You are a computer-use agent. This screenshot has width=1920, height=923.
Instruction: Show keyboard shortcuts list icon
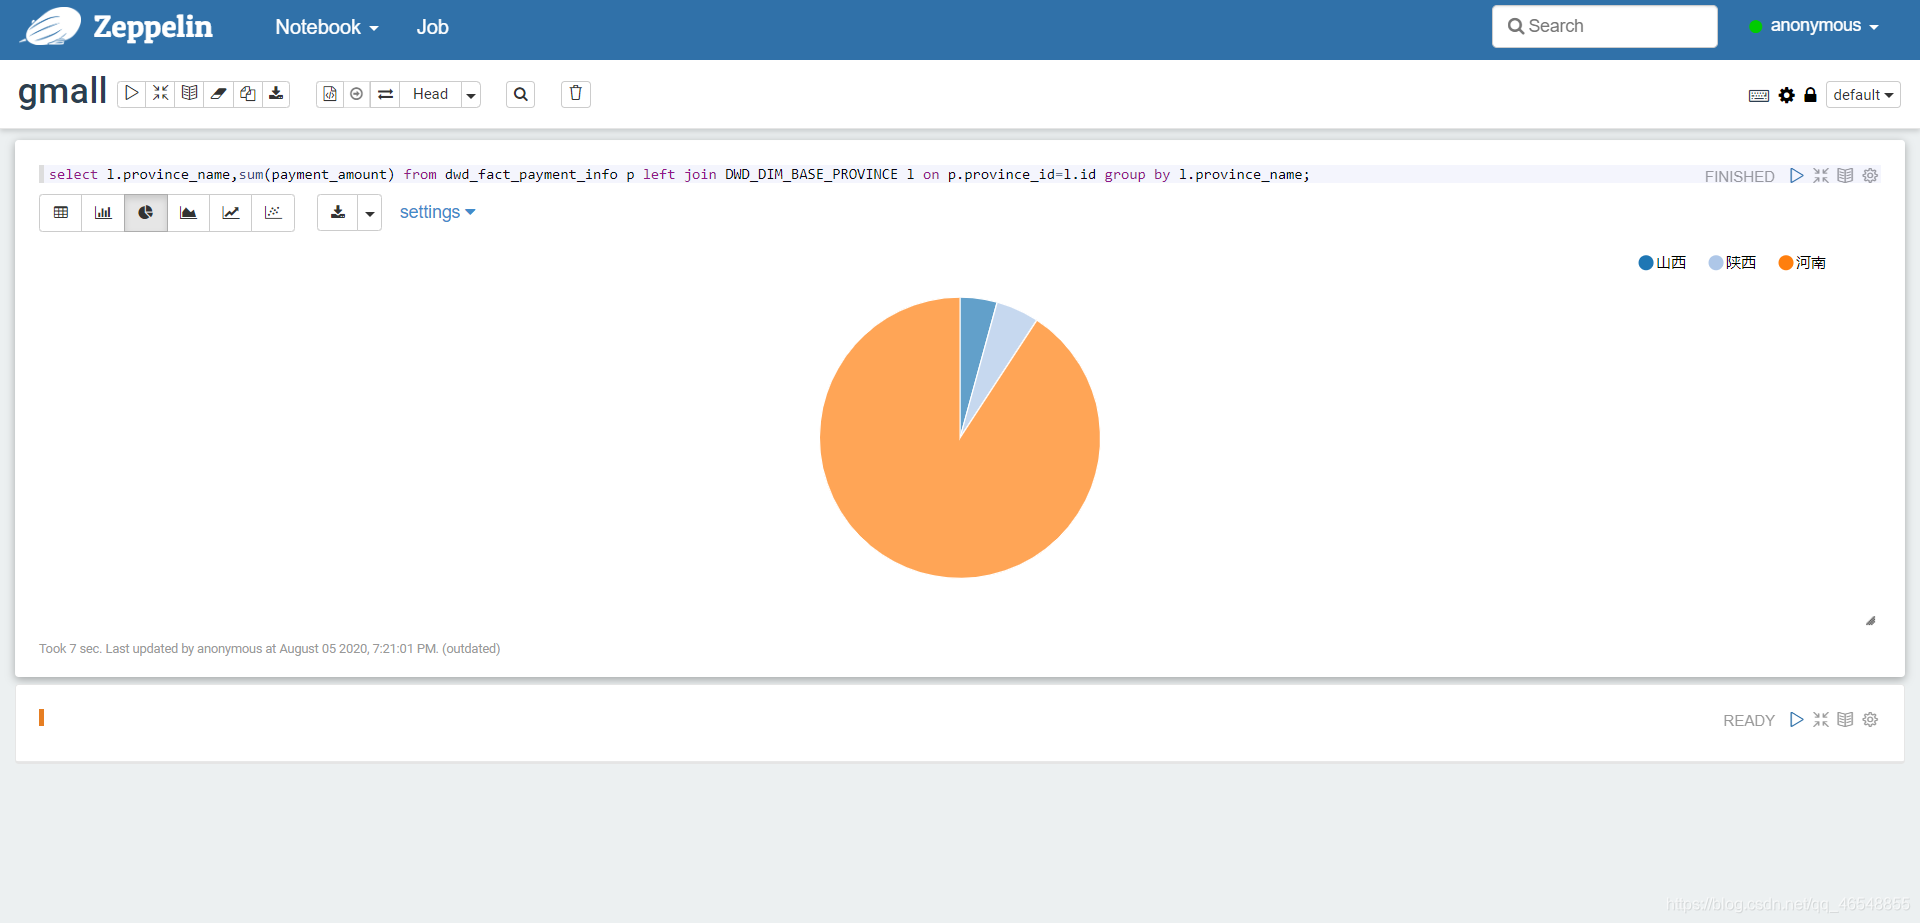point(1759,95)
